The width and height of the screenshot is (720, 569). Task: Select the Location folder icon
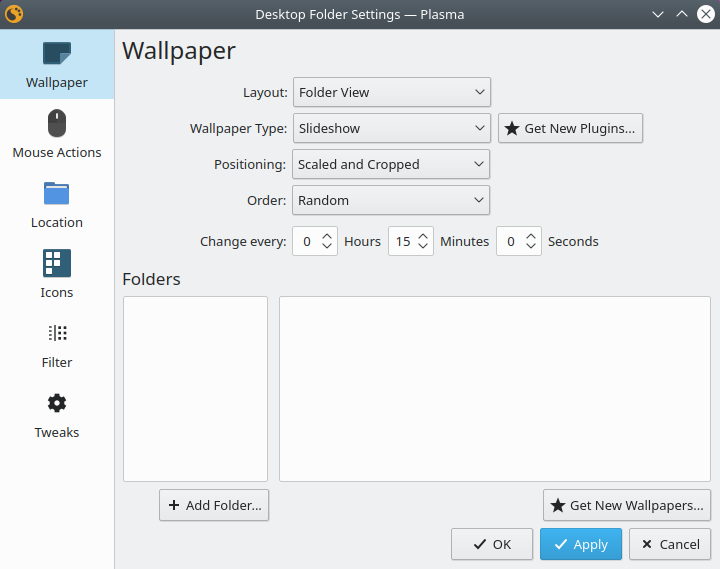[x=57, y=194]
